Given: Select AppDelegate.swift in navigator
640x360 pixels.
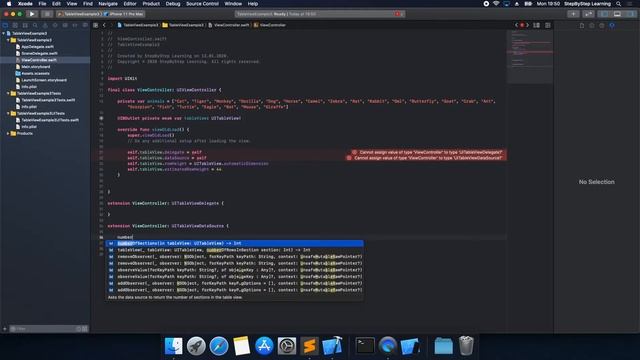Looking at the screenshot, I should [x=38, y=47].
